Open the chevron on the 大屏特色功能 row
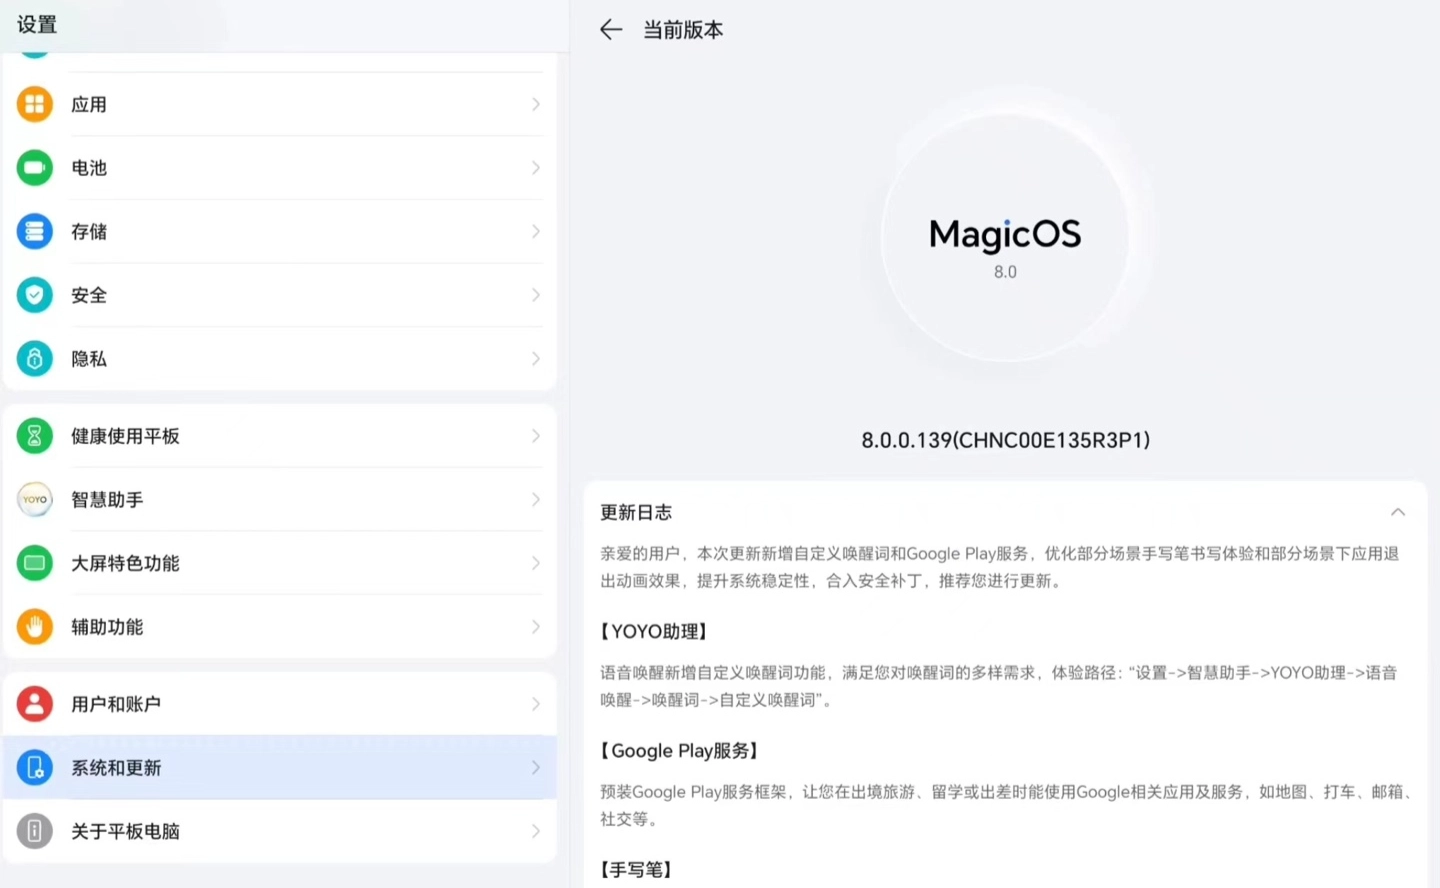This screenshot has height=888, width=1440. (536, 563)
